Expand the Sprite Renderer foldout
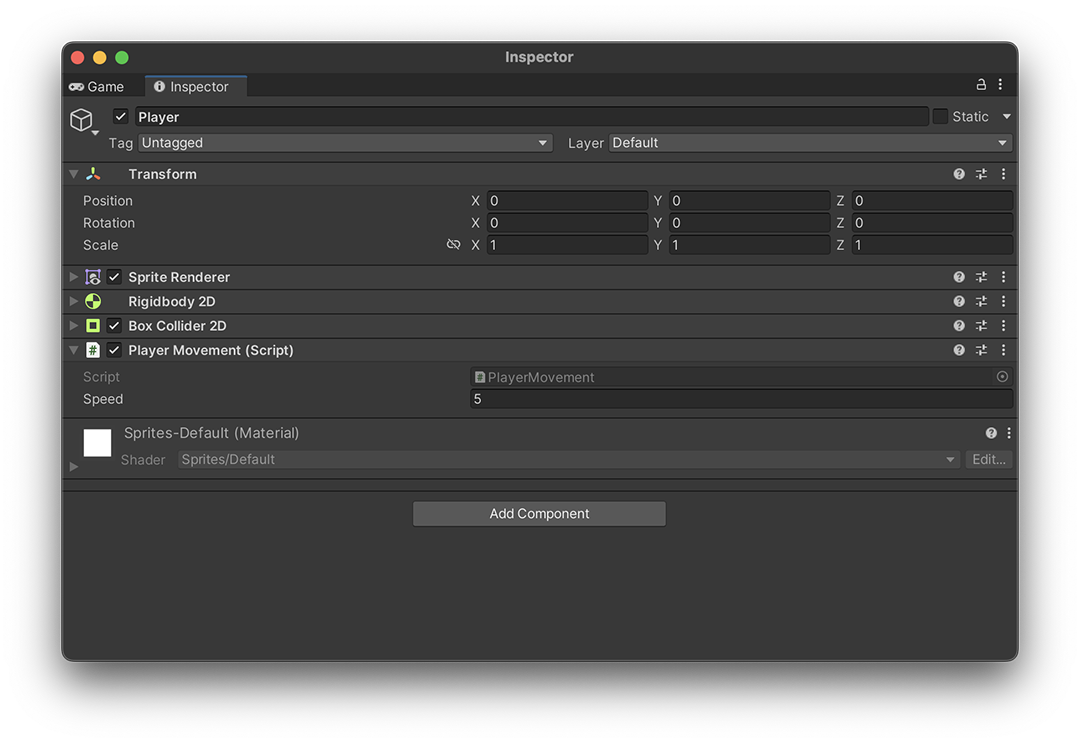This screenshot has height=743, width=1080. tap(74, 277)
